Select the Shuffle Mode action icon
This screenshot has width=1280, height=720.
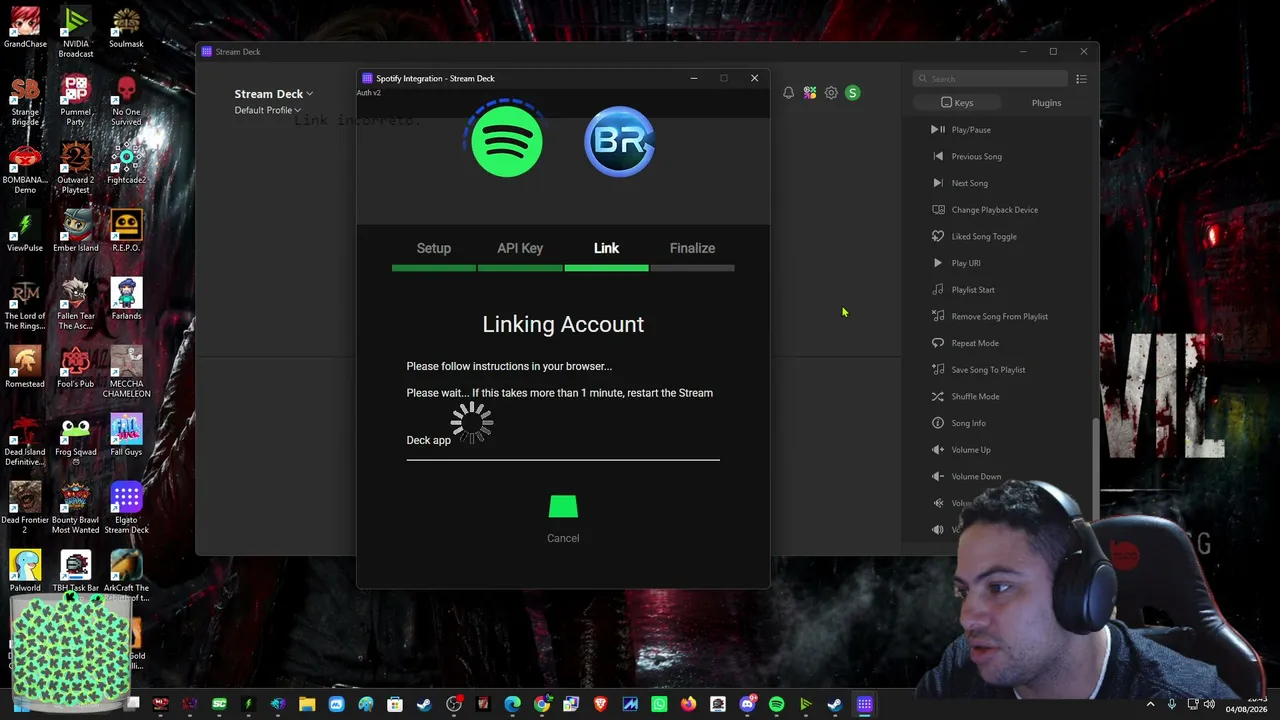coord(937,396)
